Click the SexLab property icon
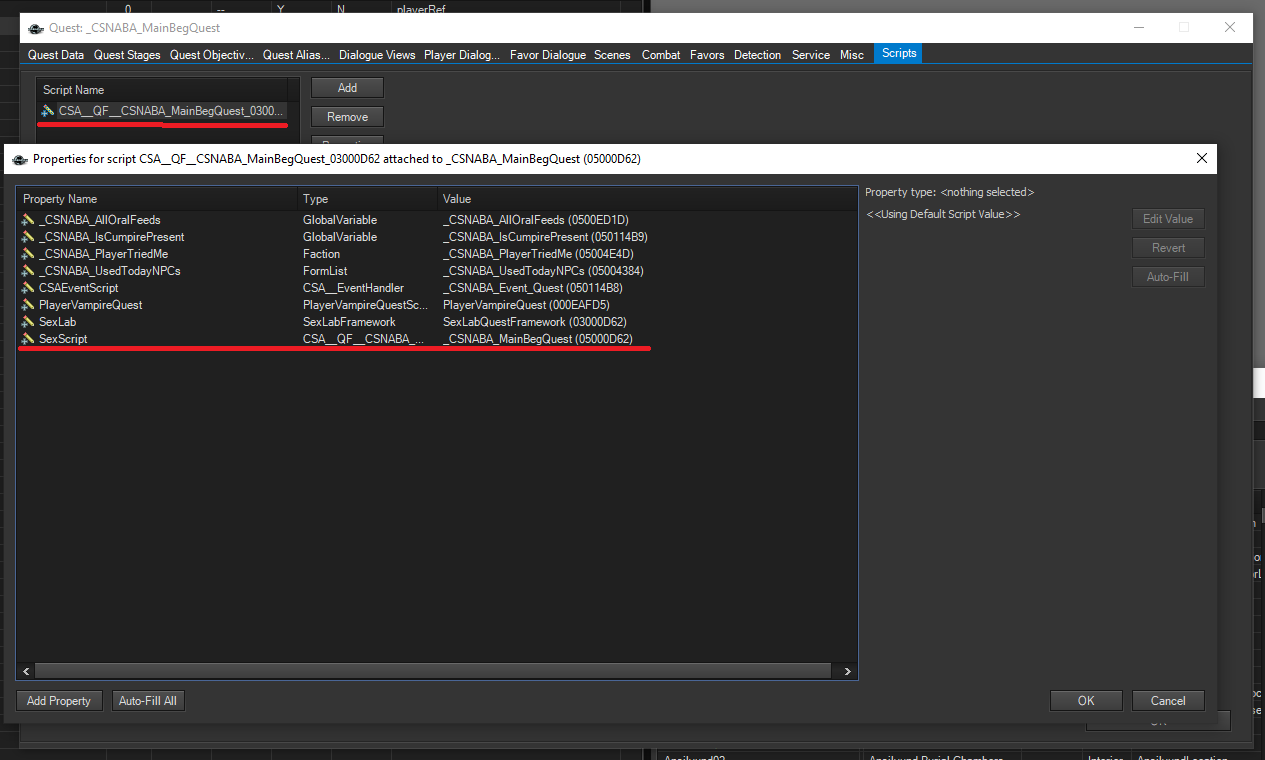 (28, 322)
